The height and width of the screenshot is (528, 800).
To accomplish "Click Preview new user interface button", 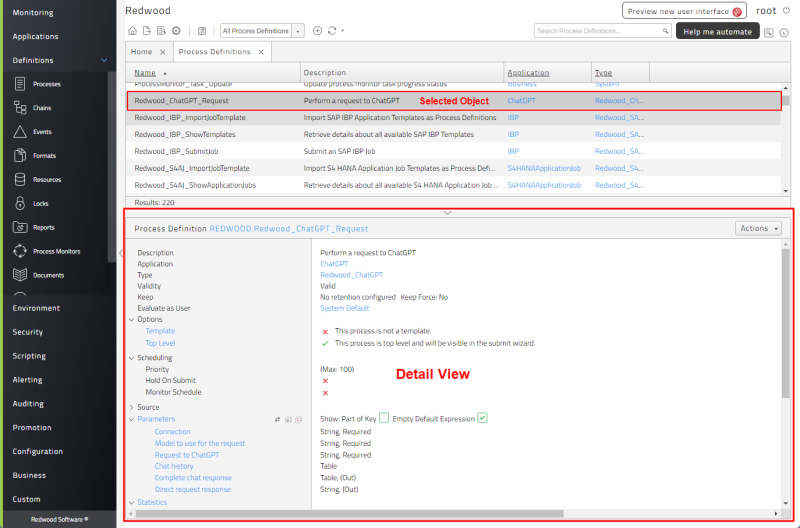I will 684,11.
